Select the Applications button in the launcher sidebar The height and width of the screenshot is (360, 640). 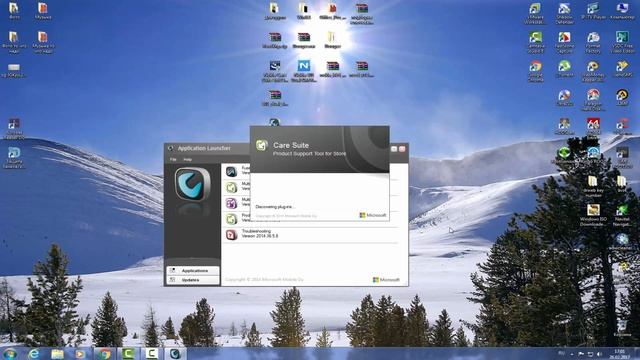tap(193, 271)
